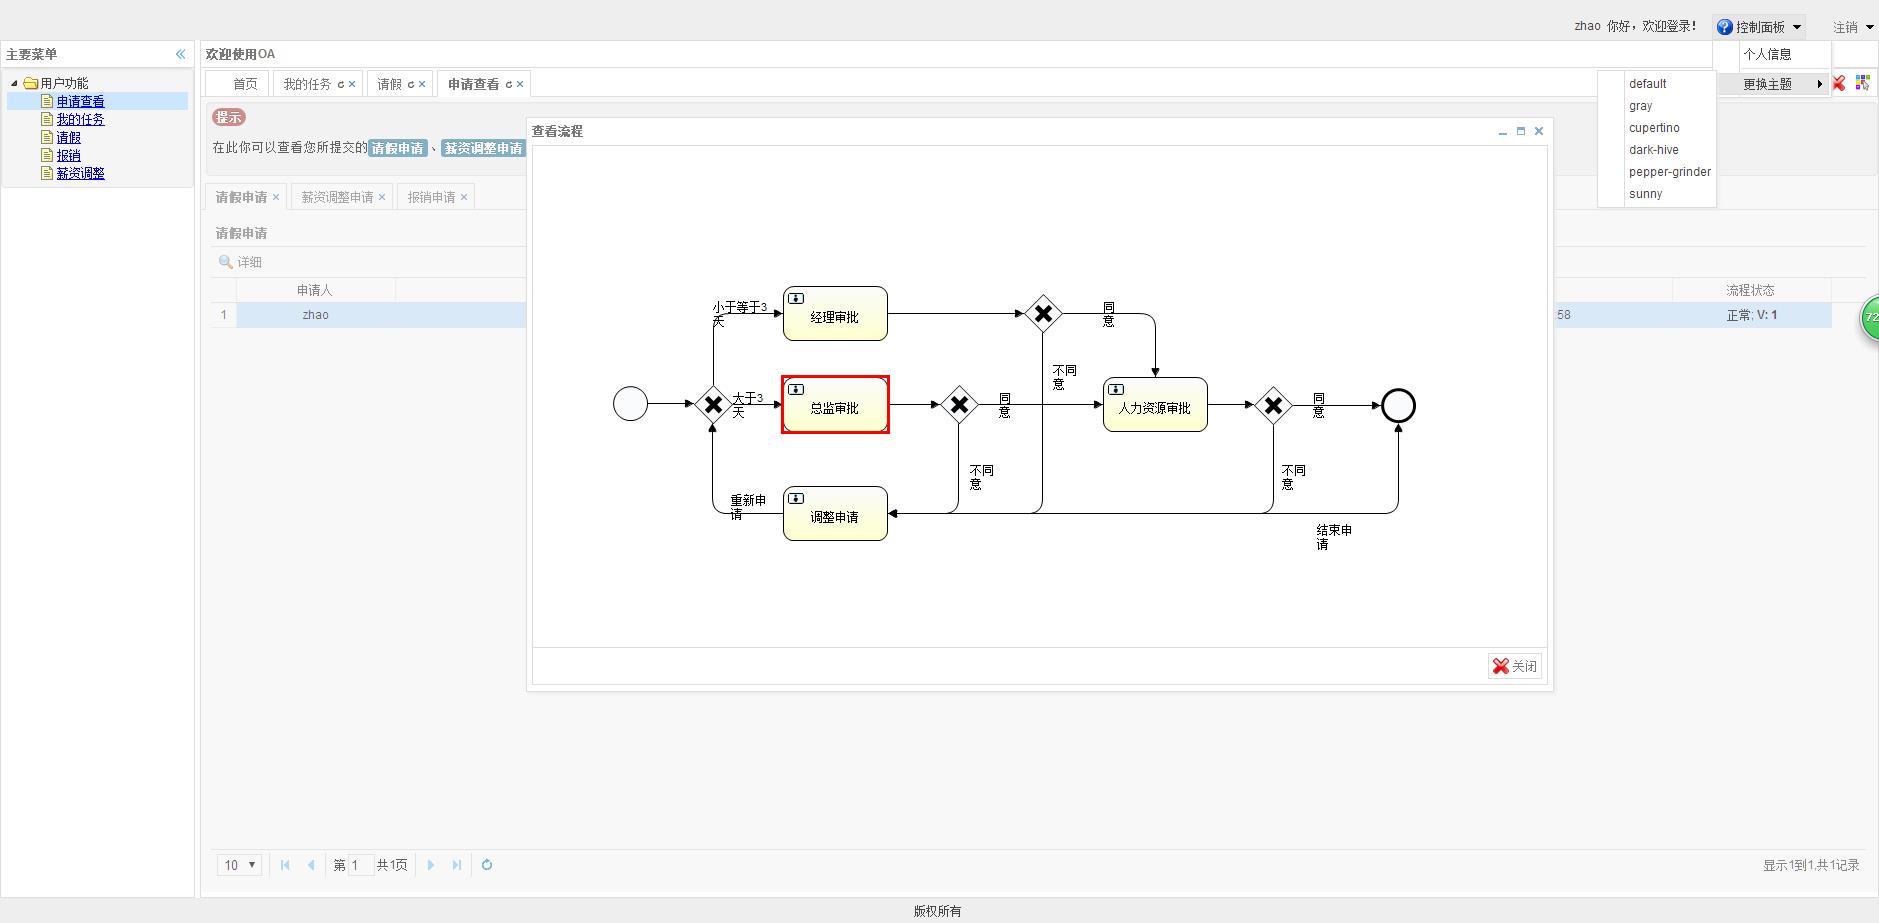Expand the 更换主题 submenu arrow
1879x923 pixels.
pos(1820,84)
